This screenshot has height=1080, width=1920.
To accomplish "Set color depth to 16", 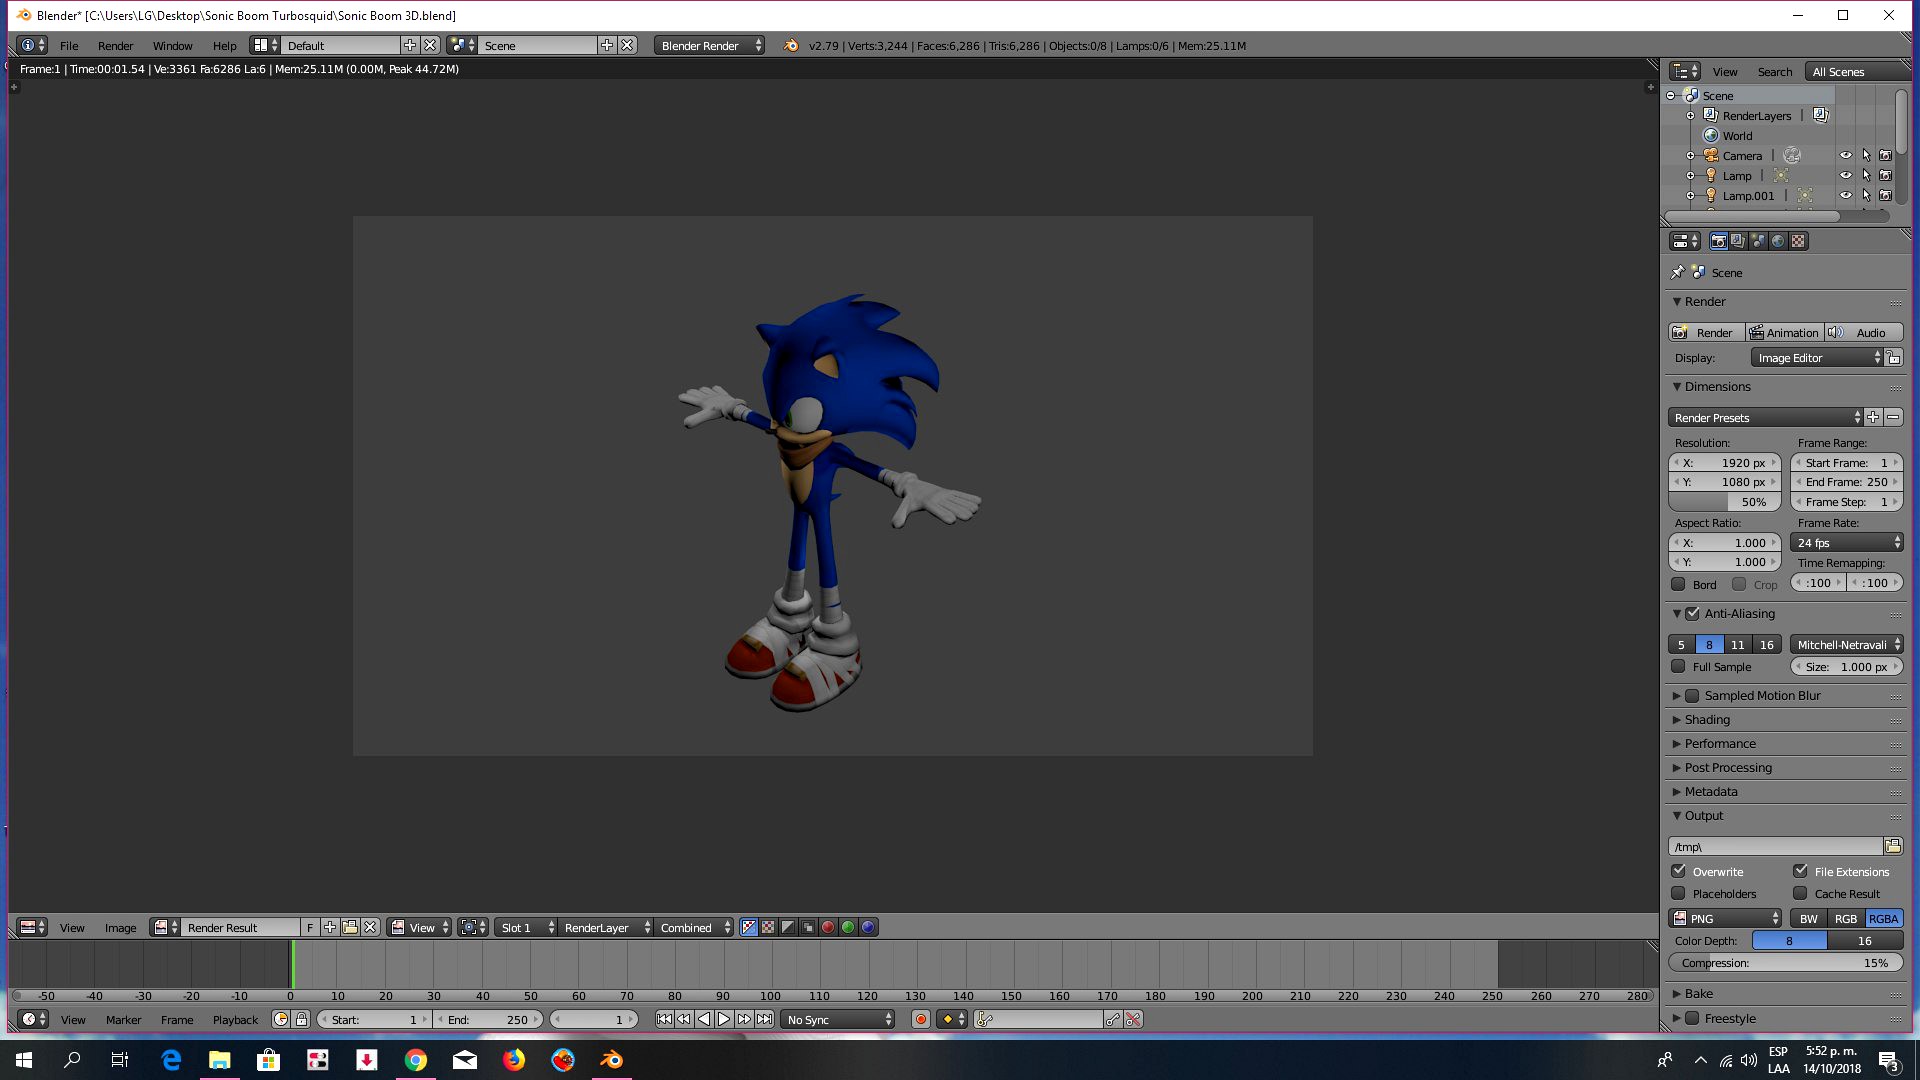I will point(1865,940).
